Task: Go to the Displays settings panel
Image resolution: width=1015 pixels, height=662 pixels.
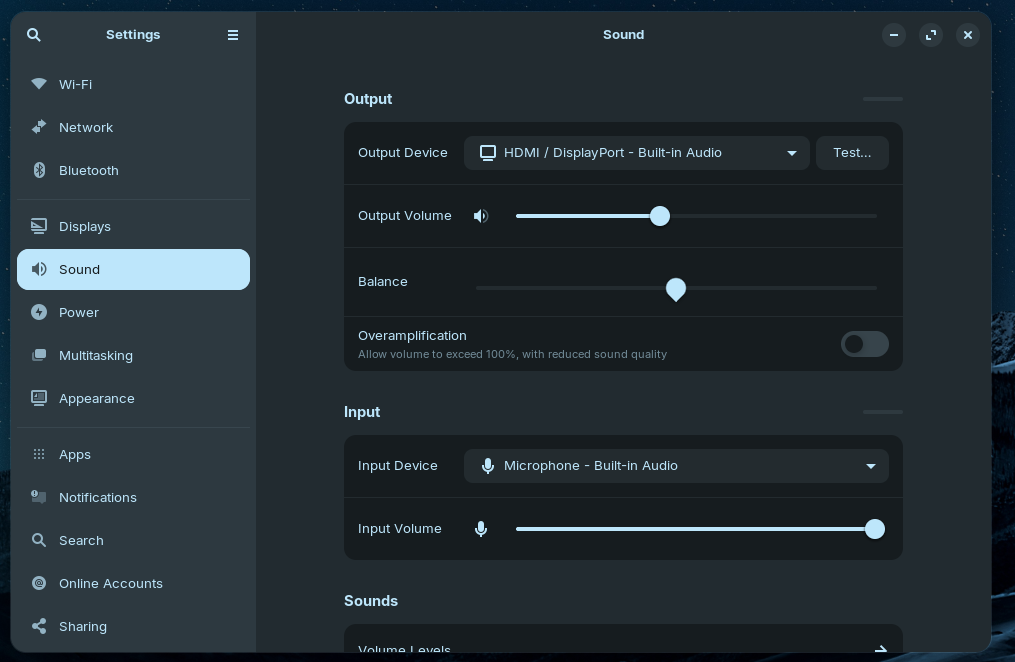Action: (85, 226)
